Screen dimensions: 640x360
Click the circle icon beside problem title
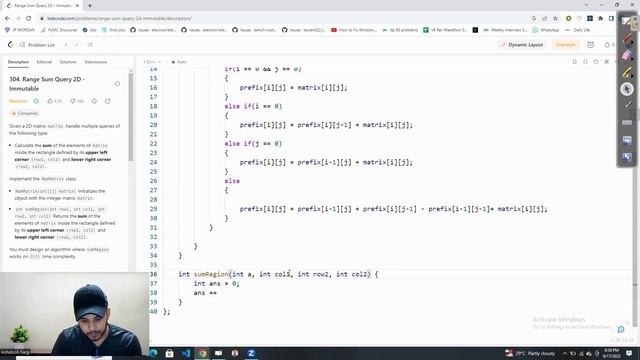tap(117, 84)
